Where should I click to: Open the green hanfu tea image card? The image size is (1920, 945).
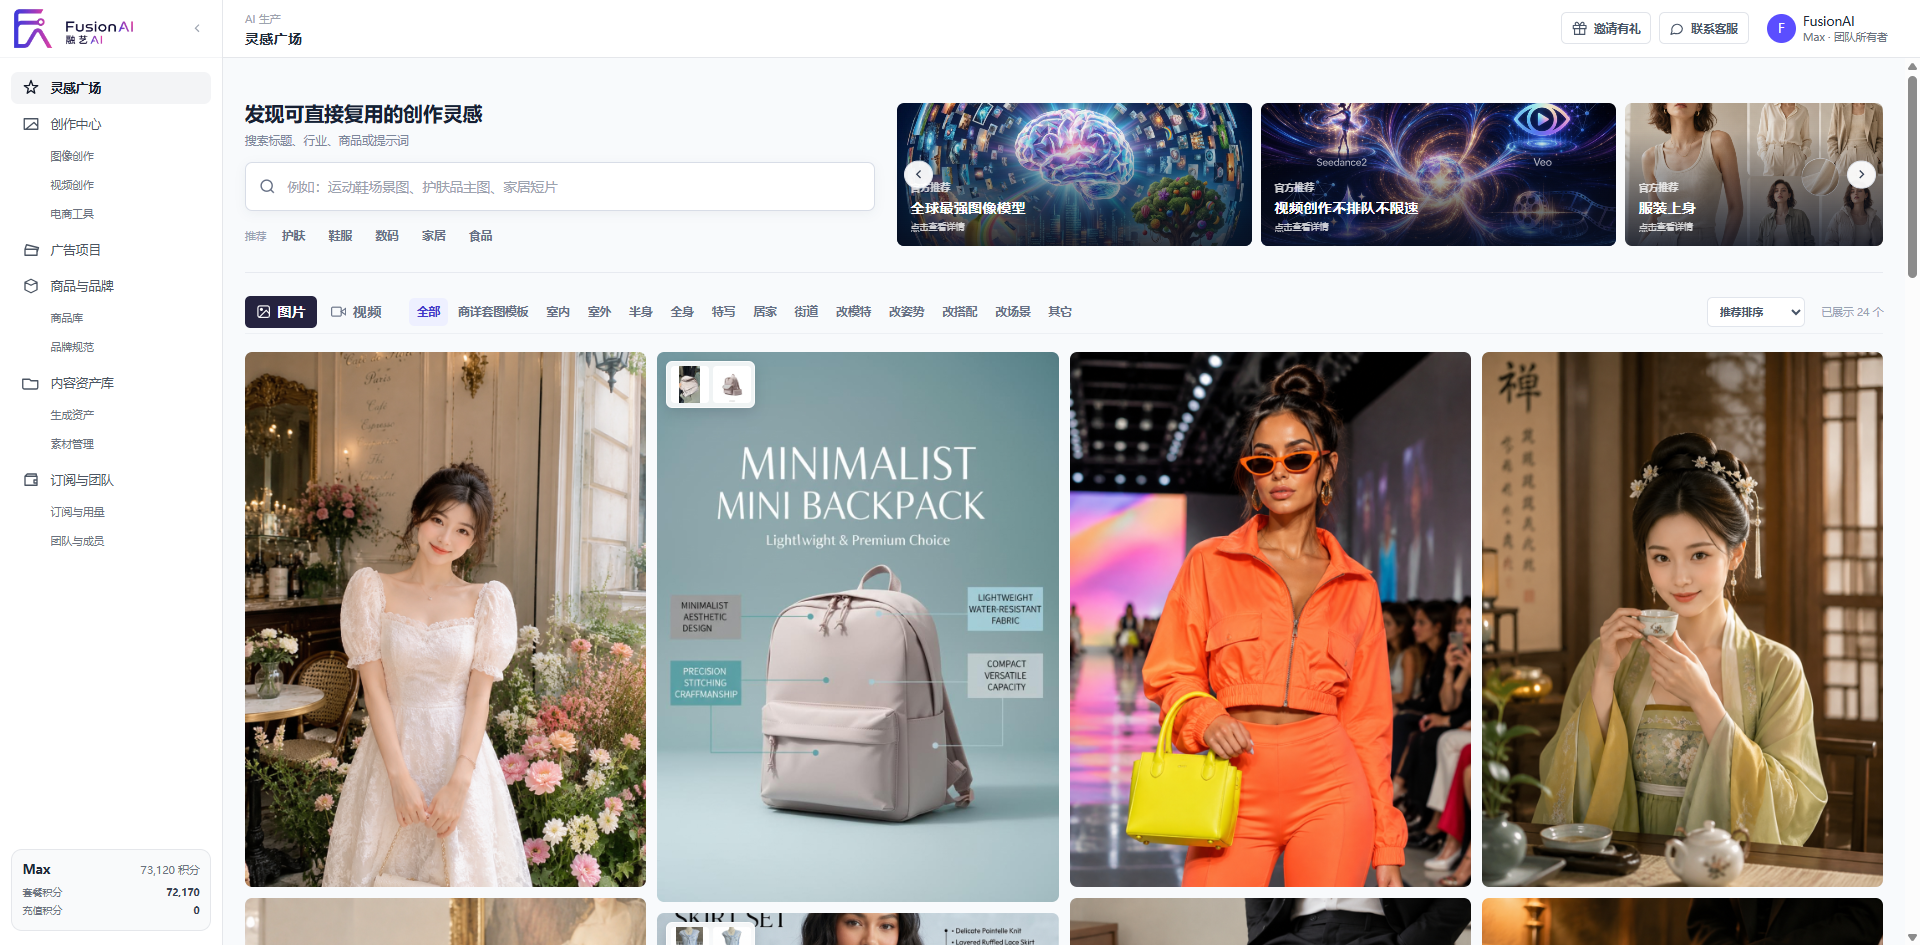click(x=1682, y=619)
